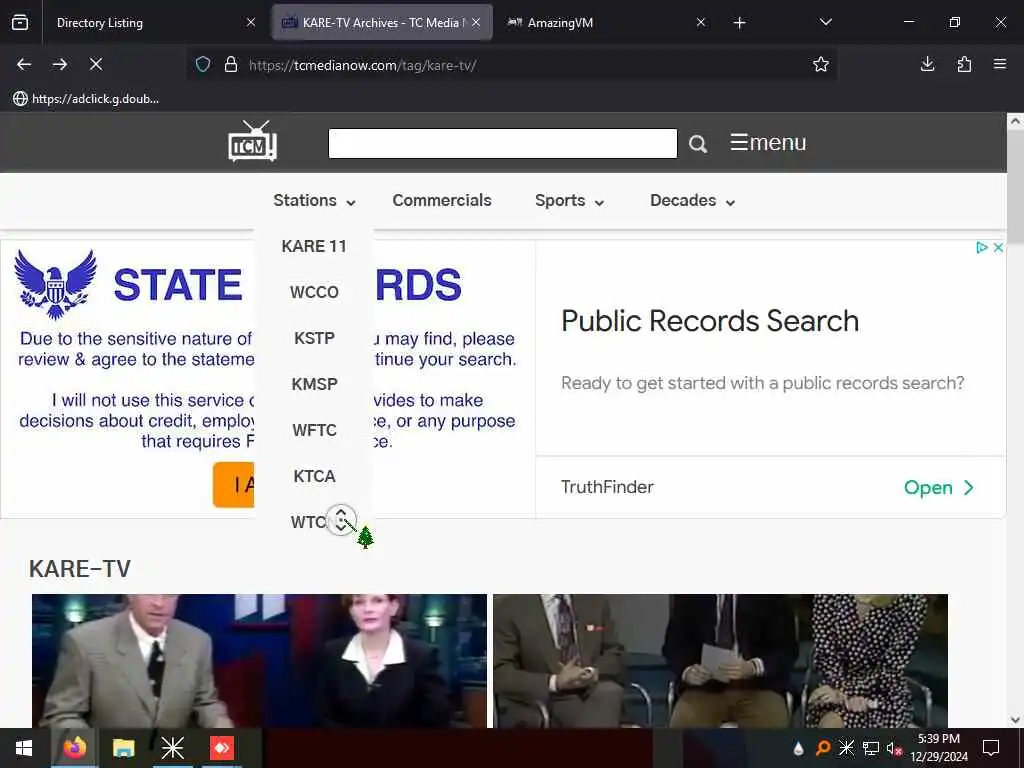The width and height of the screenshot is (1024, 768).
Task: Open taskbar clock and date
Action: (x=938, y=748)
